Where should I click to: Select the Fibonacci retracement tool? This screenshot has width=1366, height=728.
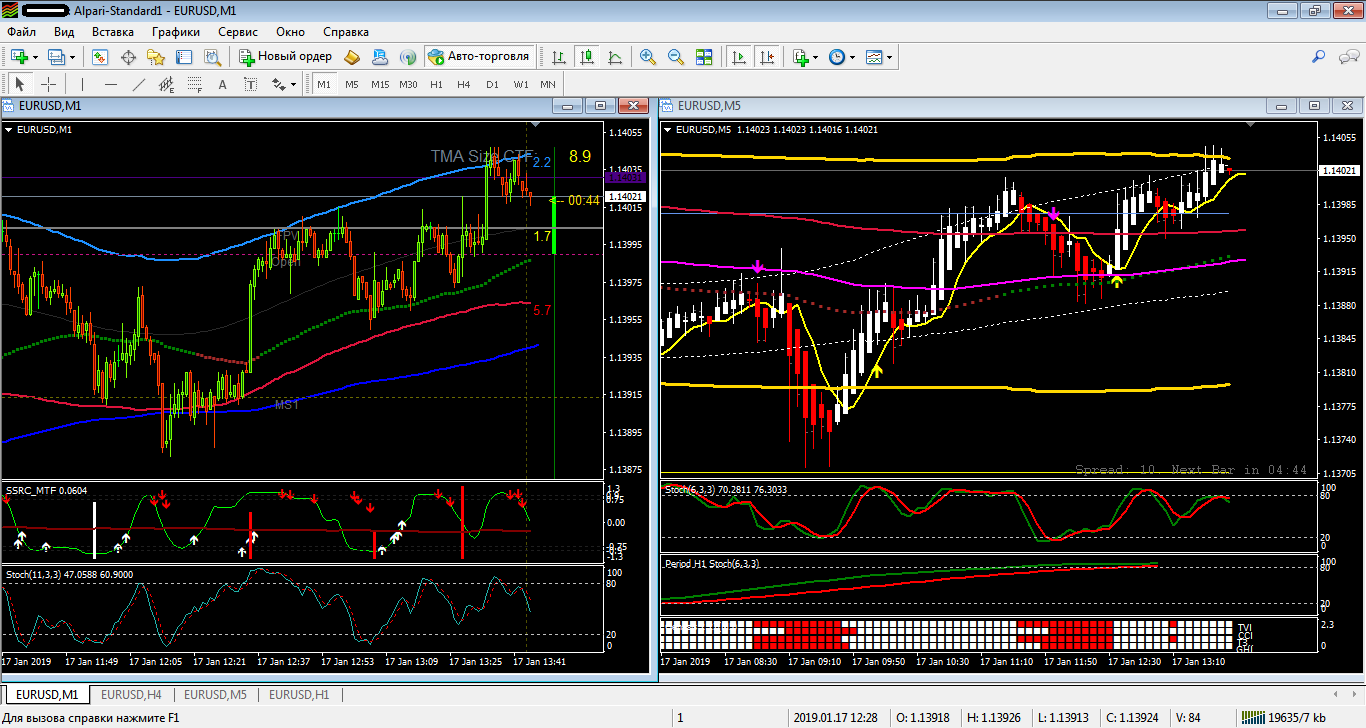pyautogui.click(x=194, y=84)
